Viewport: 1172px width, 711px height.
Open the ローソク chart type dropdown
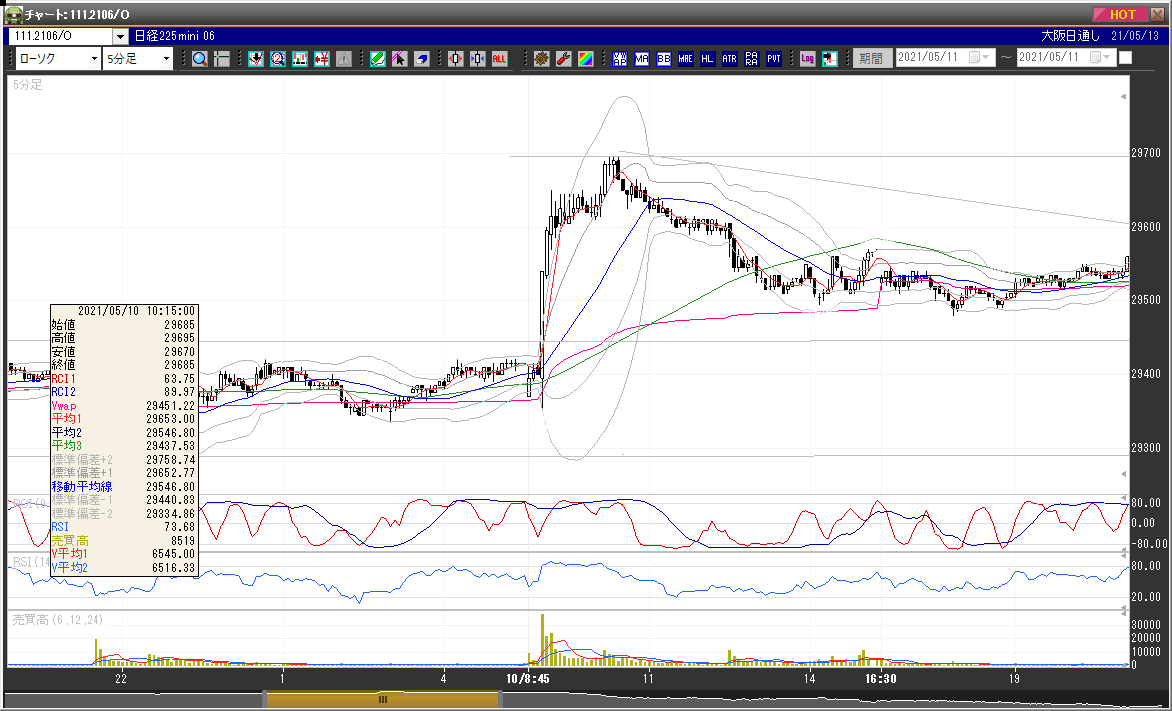click(58, 58)
